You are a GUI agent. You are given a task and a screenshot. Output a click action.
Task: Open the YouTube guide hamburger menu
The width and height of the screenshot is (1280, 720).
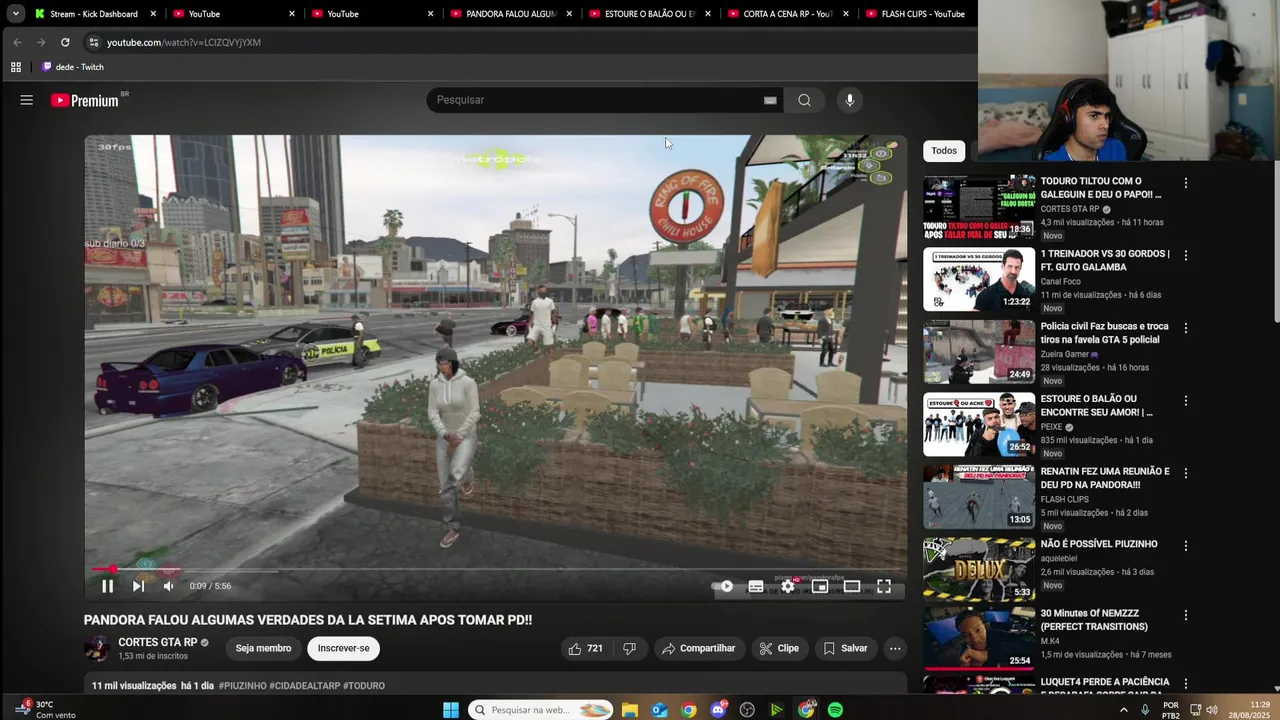(27, 100)
